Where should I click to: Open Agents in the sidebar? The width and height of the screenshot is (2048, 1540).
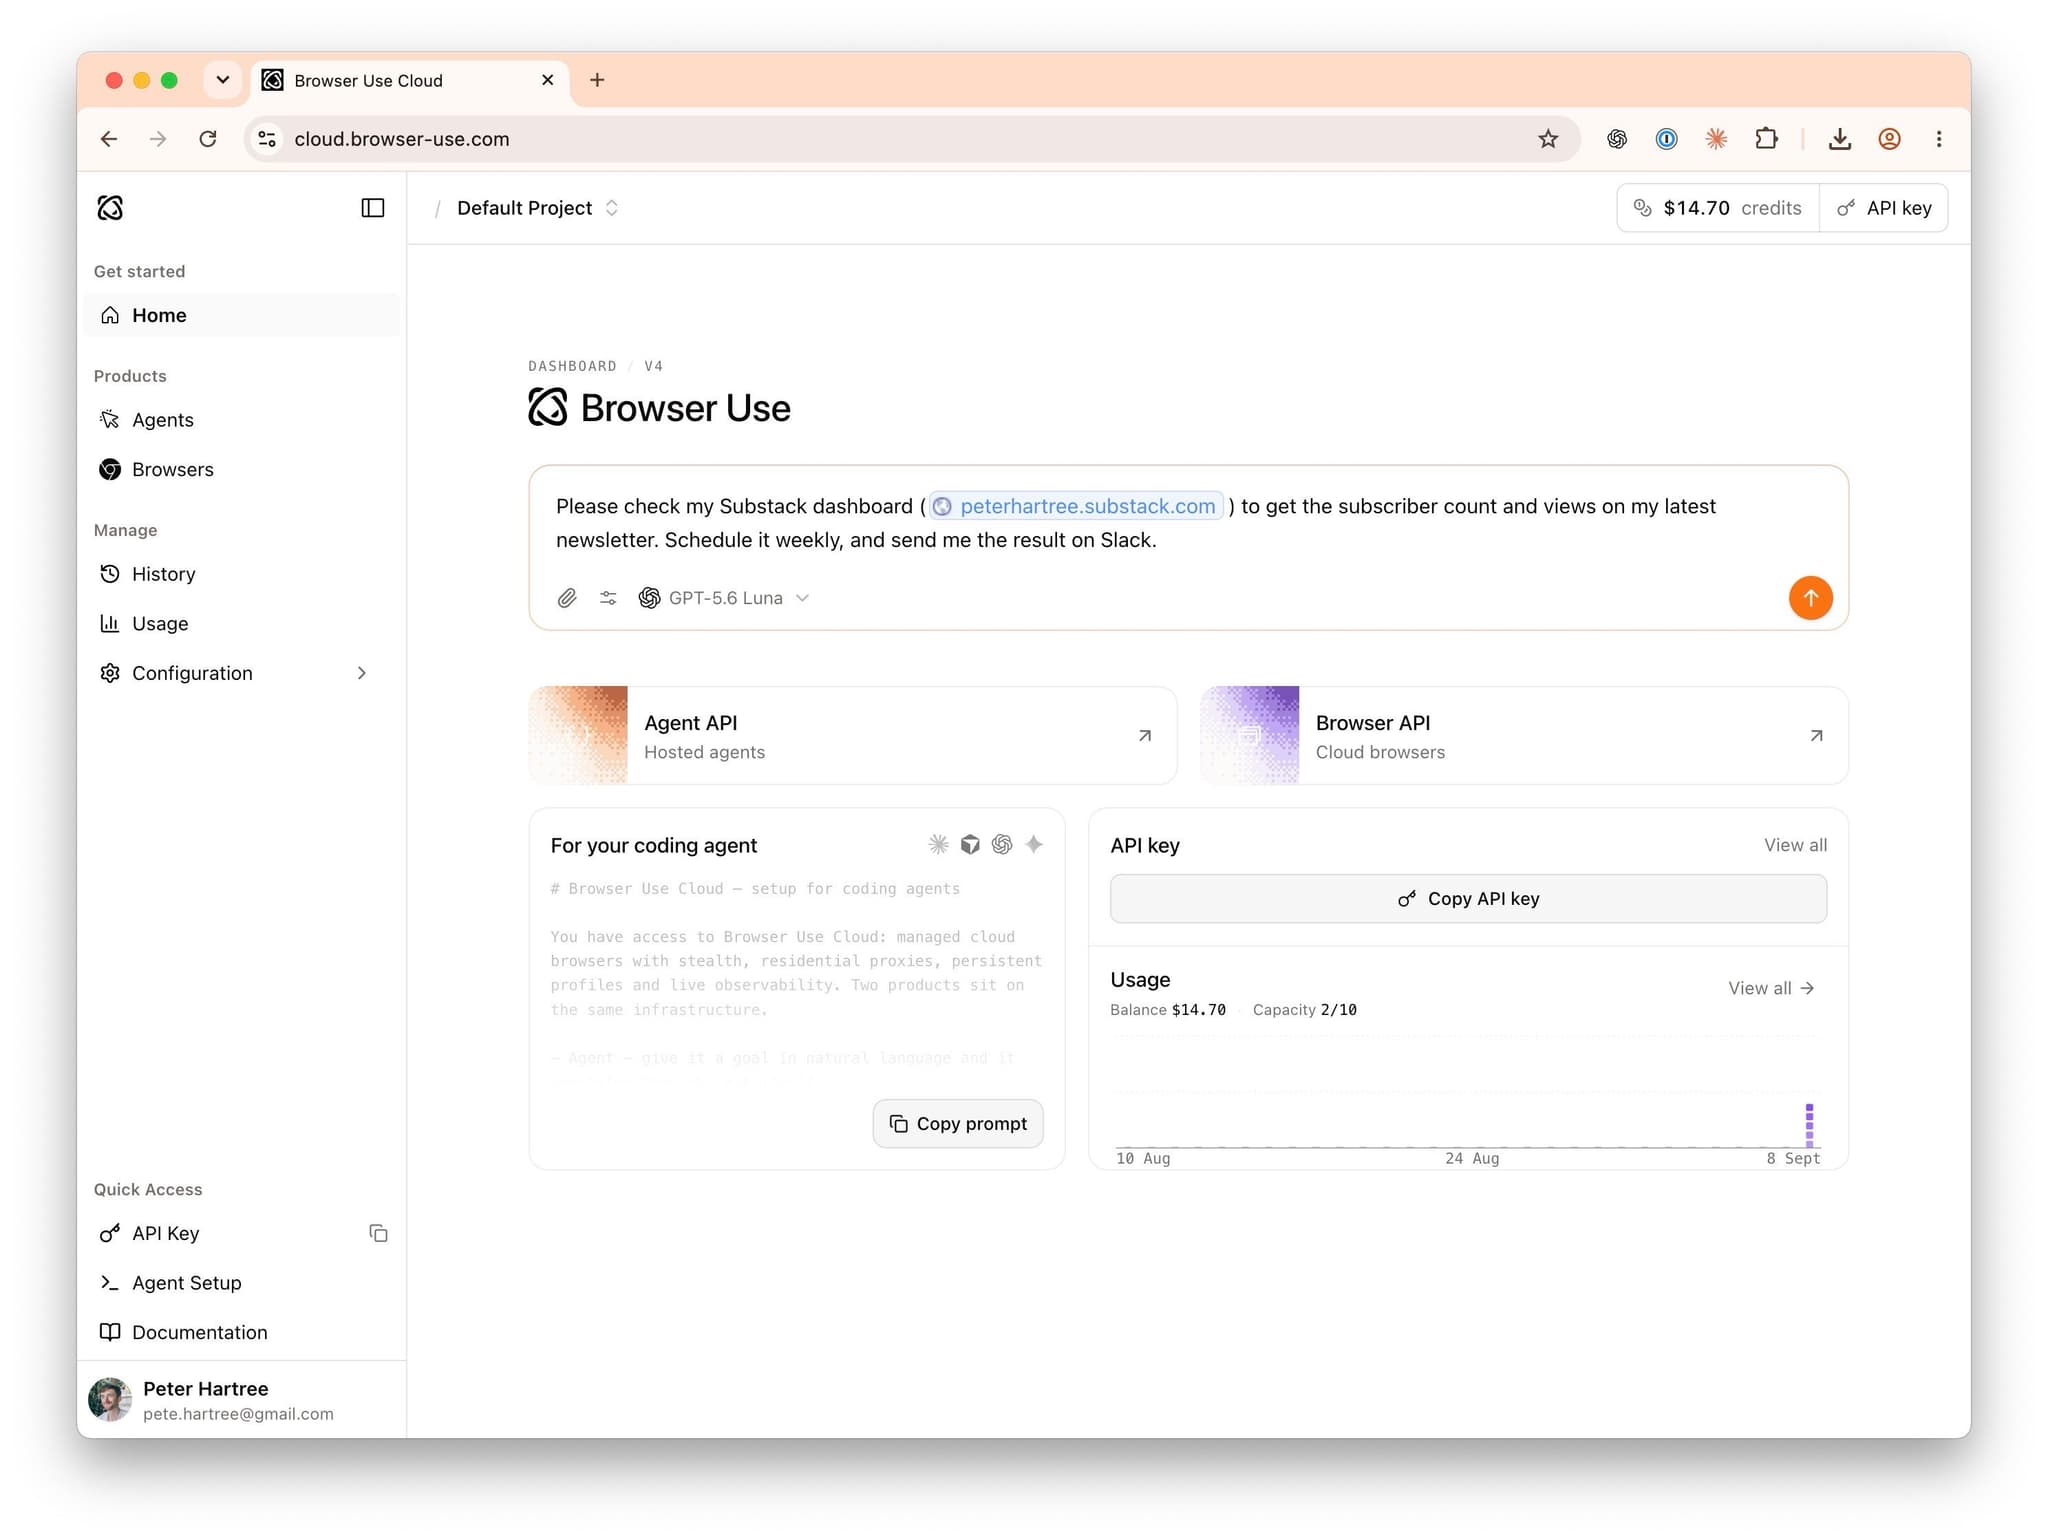tap(241, 420)
